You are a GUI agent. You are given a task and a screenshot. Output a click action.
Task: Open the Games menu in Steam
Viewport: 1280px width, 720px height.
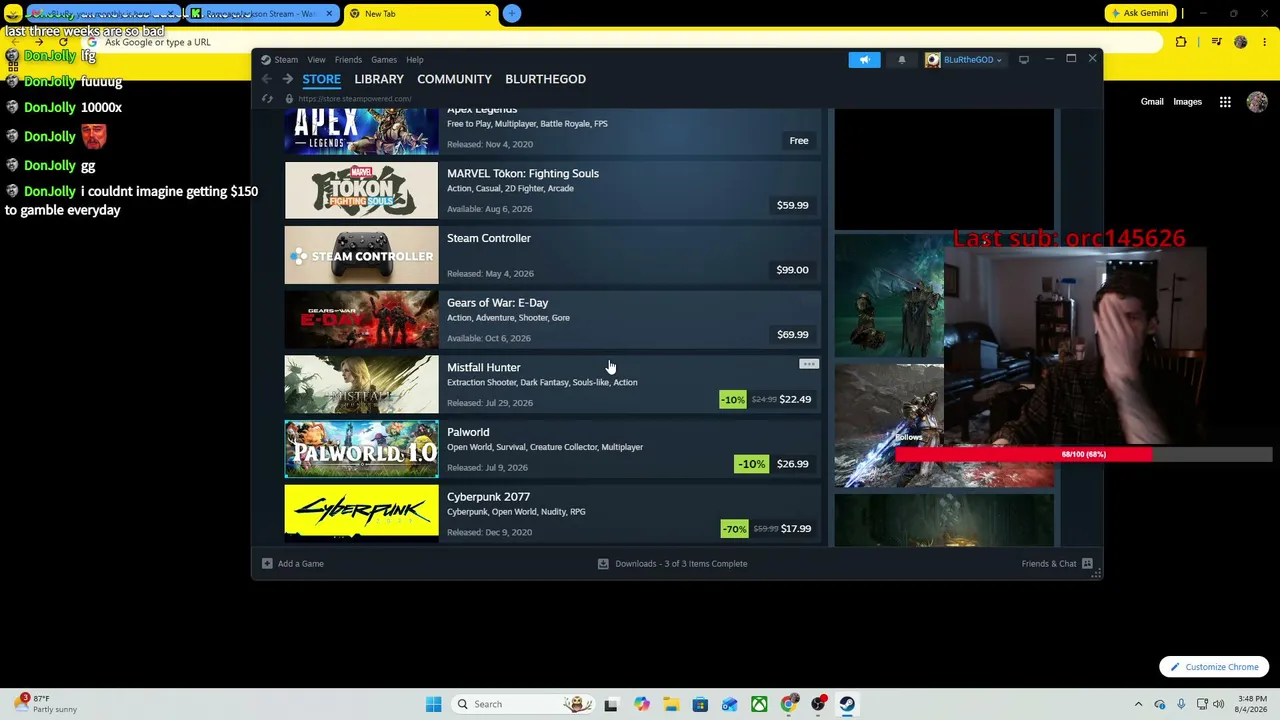(x=384, y=60)
